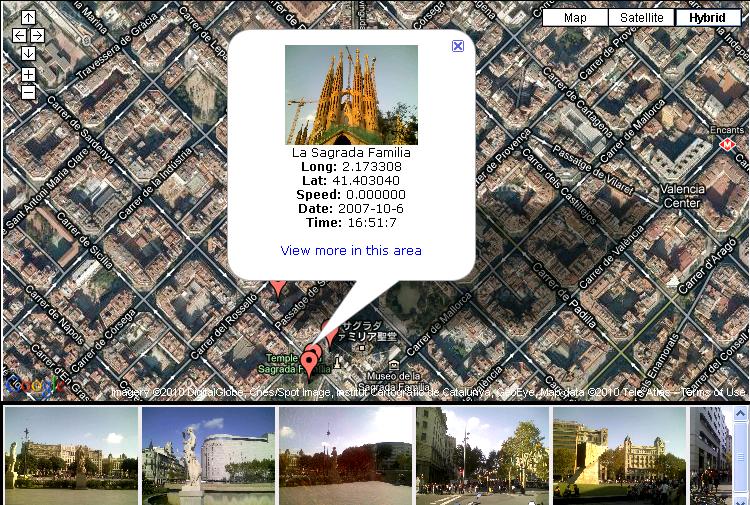Pan the map down with the arrow
The width and height of the screenshot is (750, 505).
point(28,53)
